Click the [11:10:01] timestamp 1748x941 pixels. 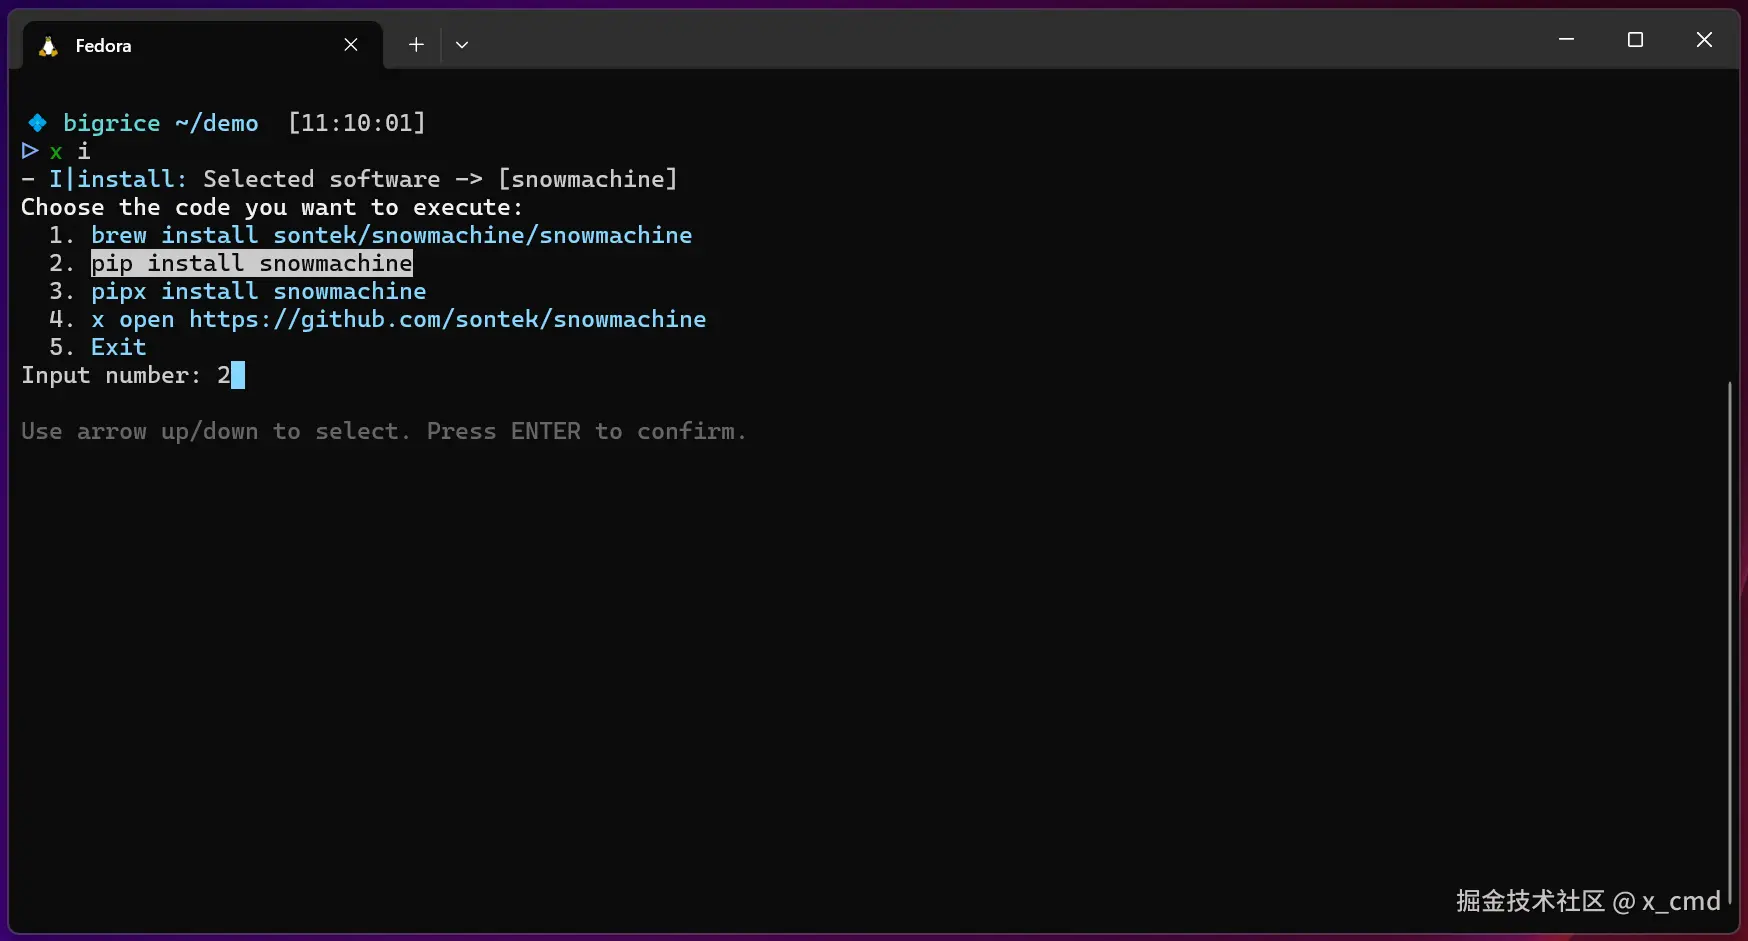356,123
